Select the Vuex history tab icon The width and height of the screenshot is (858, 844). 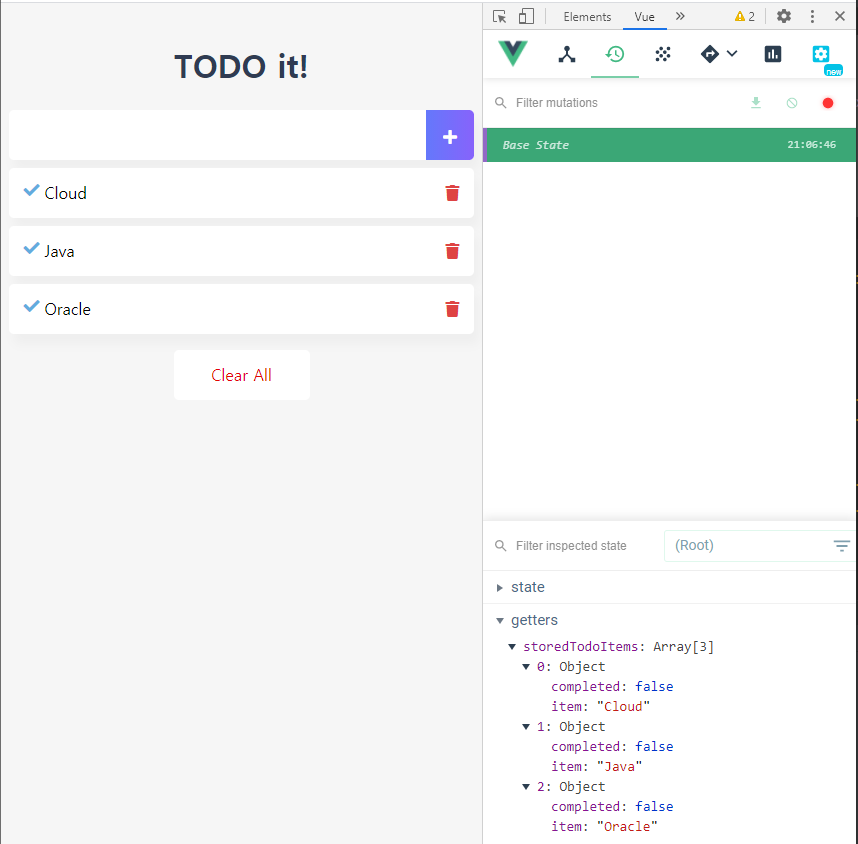tap(614, 54)
